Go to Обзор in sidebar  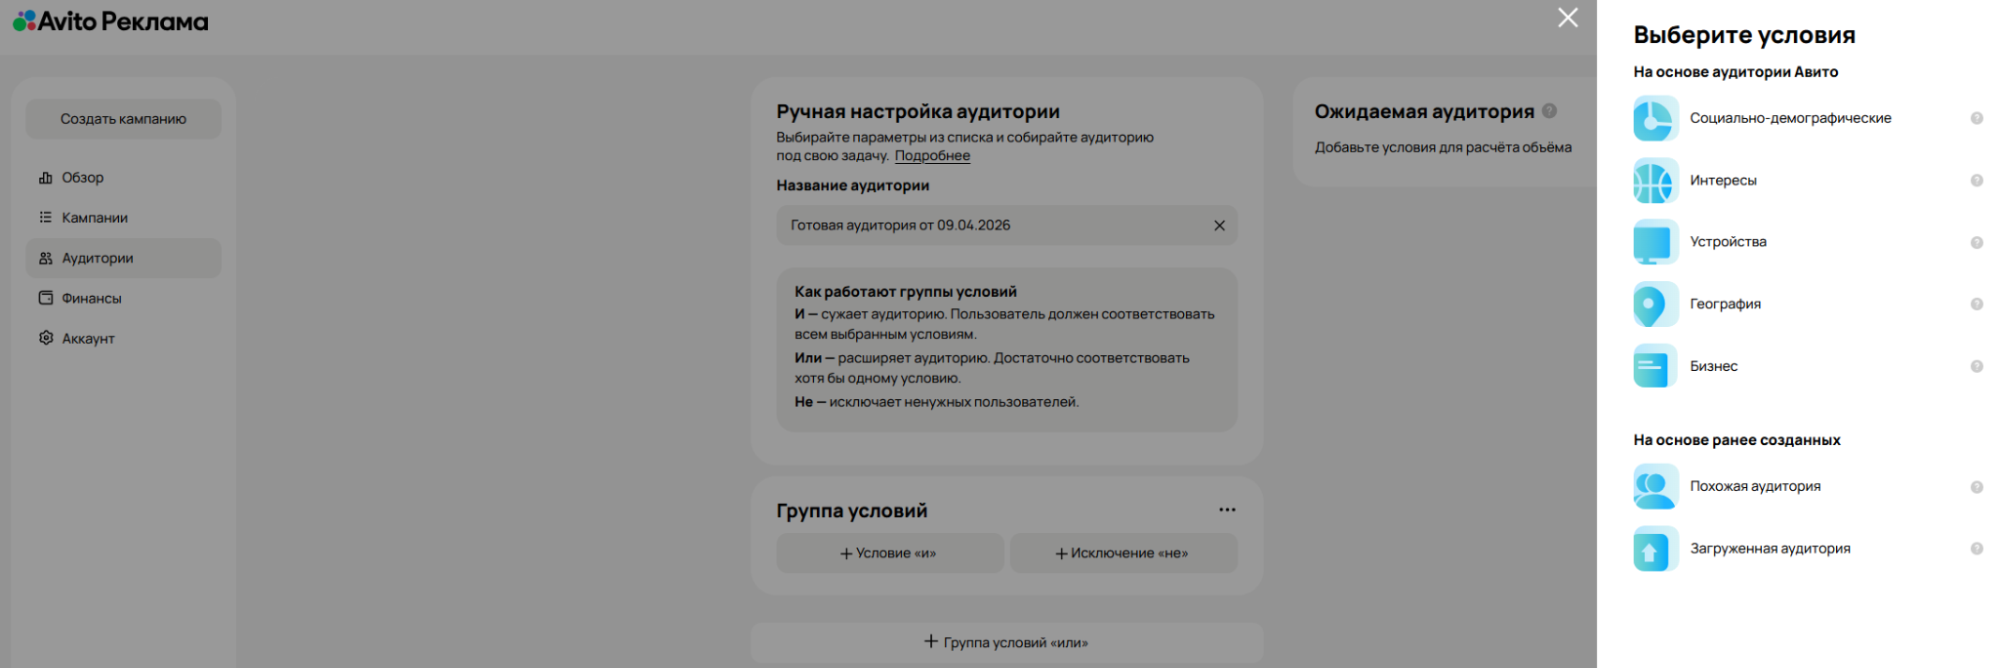(82, 178)
